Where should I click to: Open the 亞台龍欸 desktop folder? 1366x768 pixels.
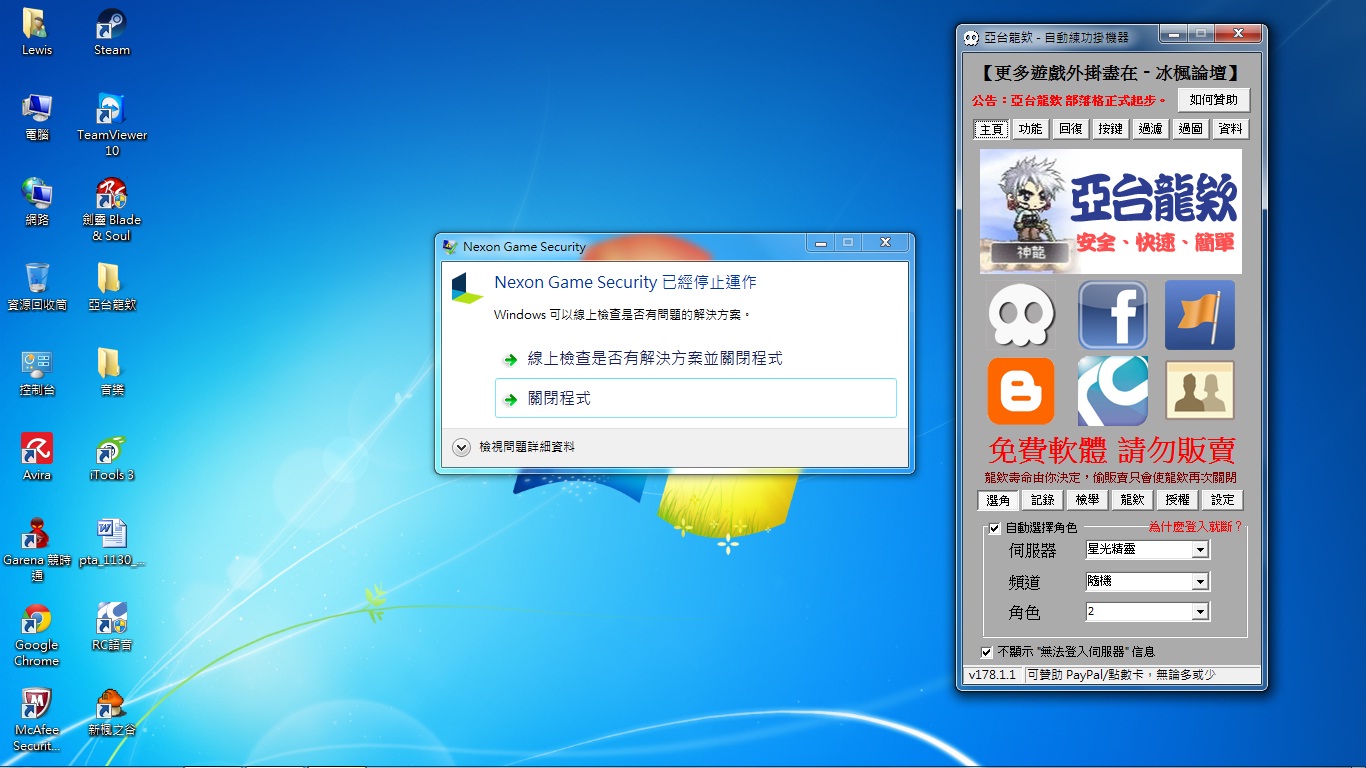click(x=112, y=287)
